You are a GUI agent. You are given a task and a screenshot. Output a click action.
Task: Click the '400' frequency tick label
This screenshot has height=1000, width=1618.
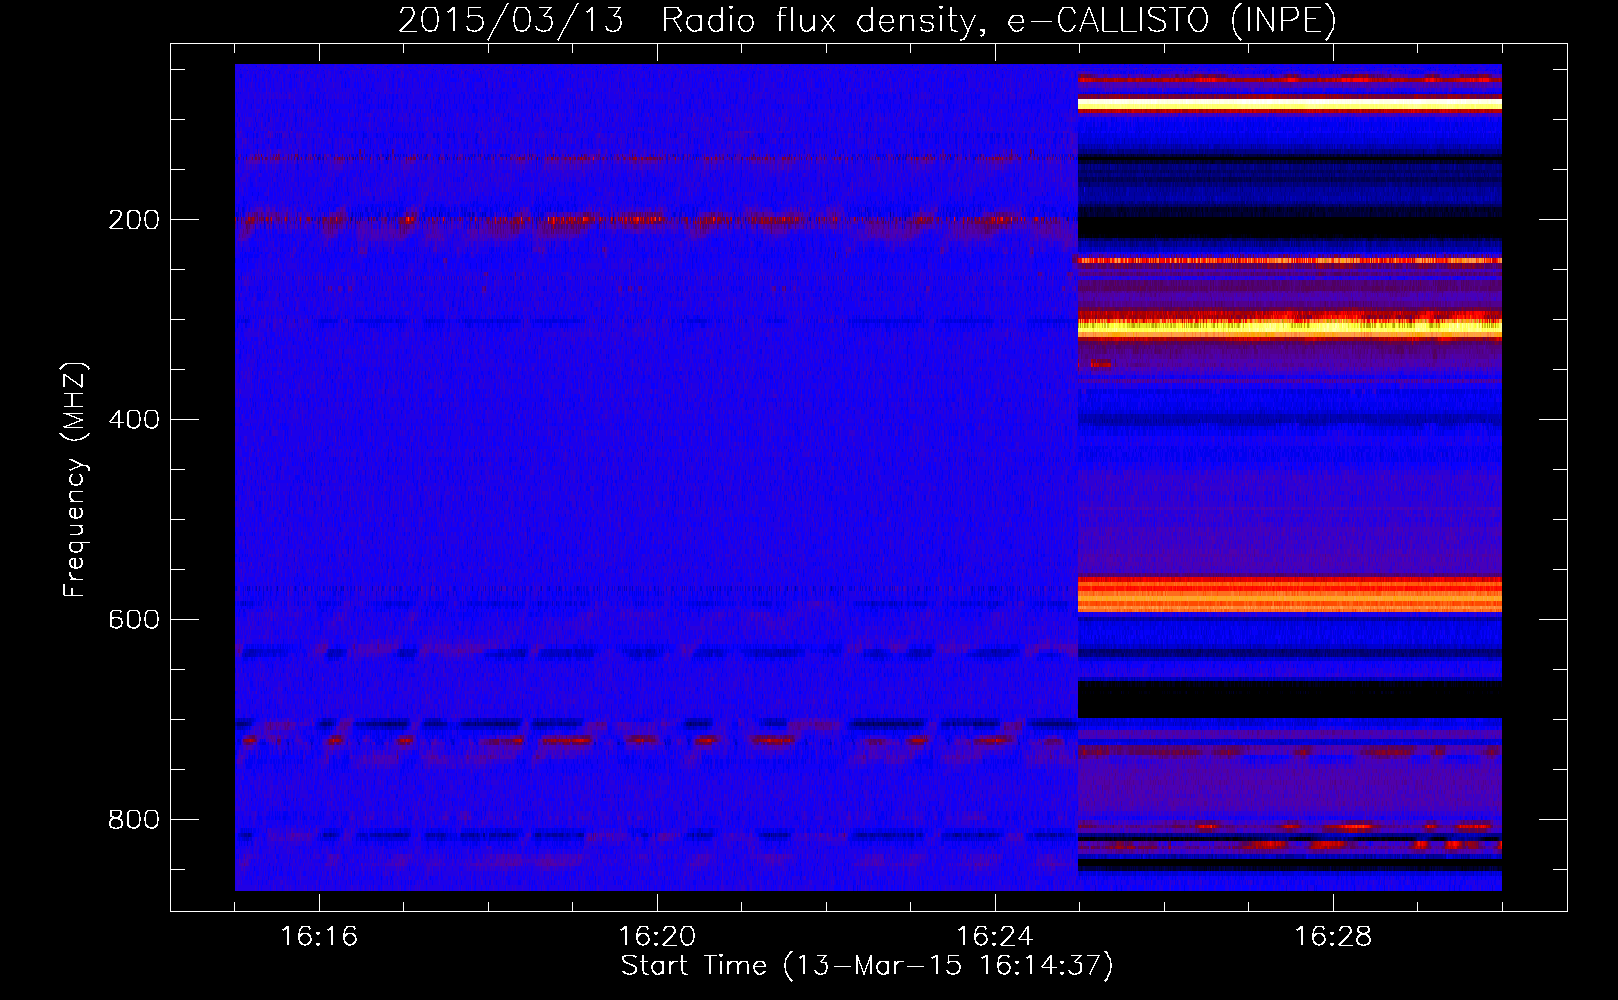point(133,420)
